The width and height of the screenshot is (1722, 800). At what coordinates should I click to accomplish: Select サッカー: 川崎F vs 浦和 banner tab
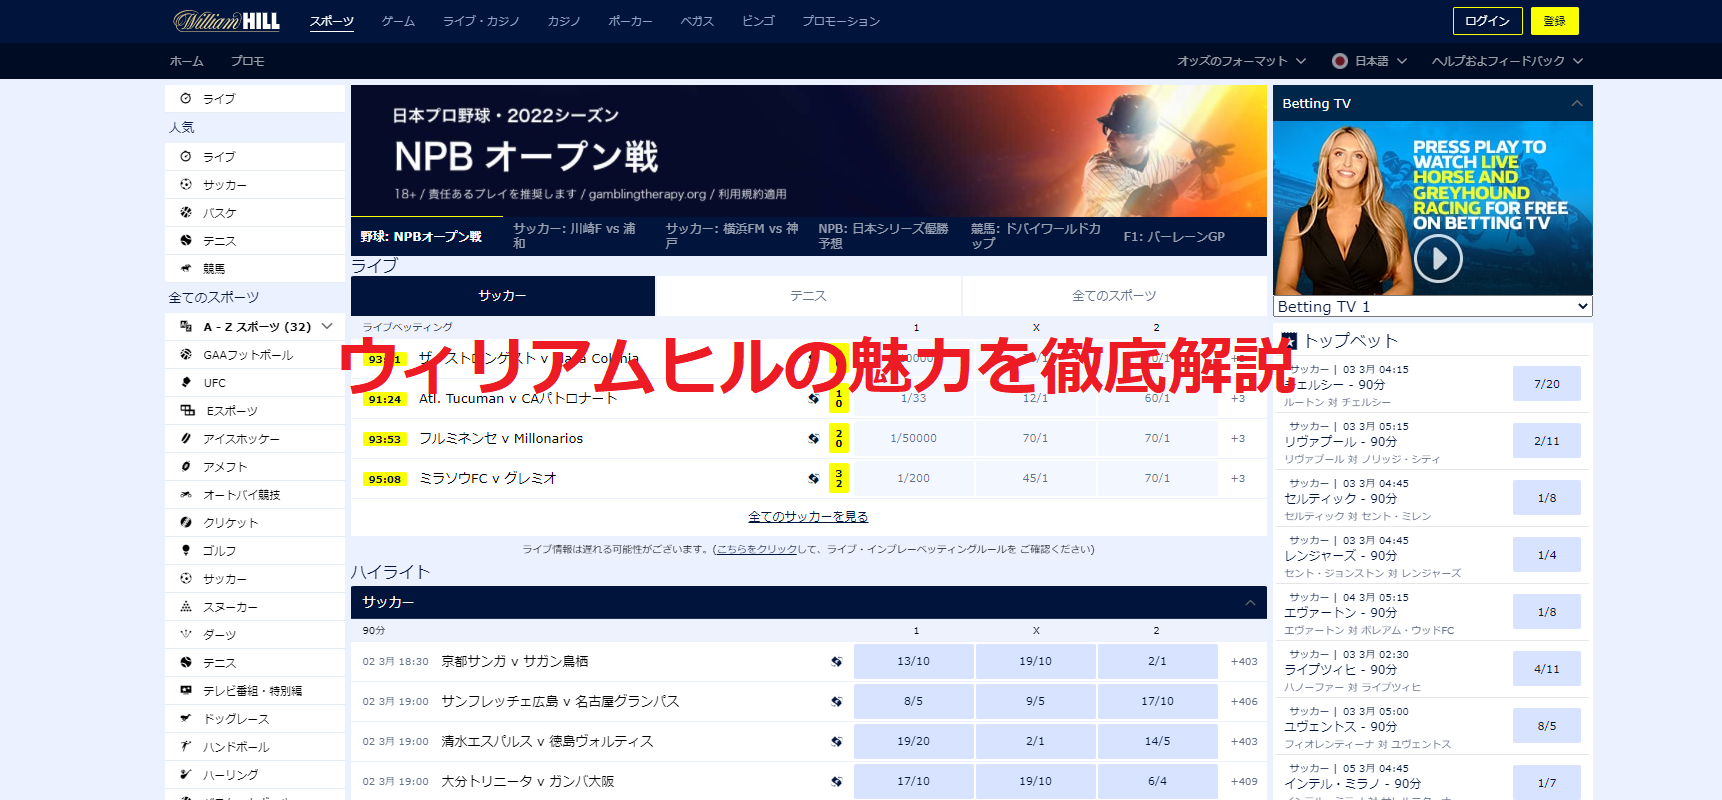(579, 236)
